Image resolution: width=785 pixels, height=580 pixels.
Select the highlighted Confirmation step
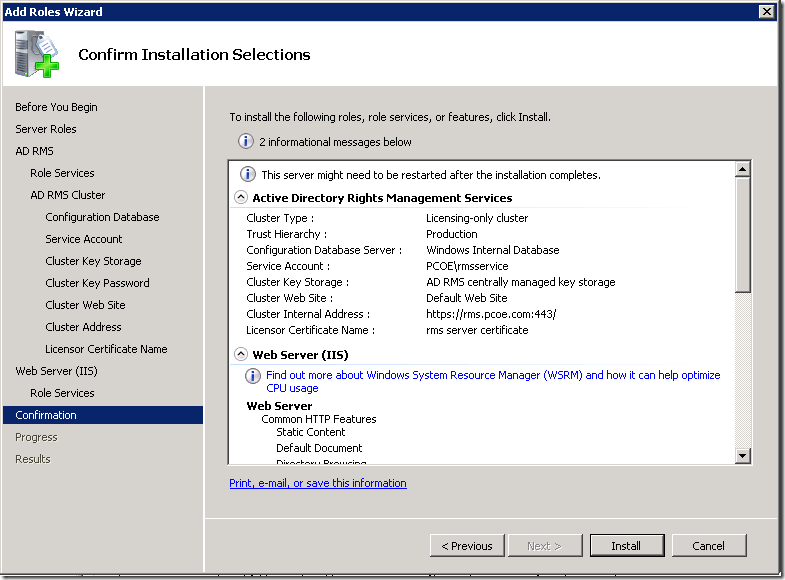point(103,415)
